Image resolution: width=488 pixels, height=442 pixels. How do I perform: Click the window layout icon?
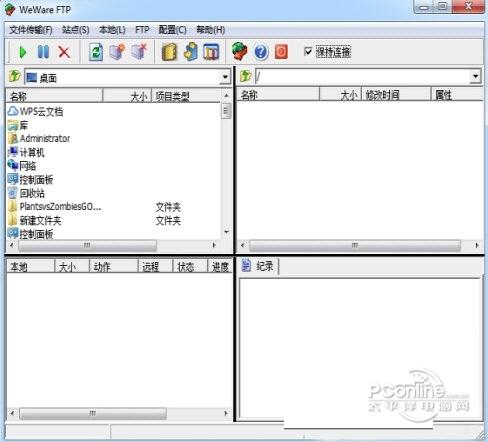tap(211, 52)
